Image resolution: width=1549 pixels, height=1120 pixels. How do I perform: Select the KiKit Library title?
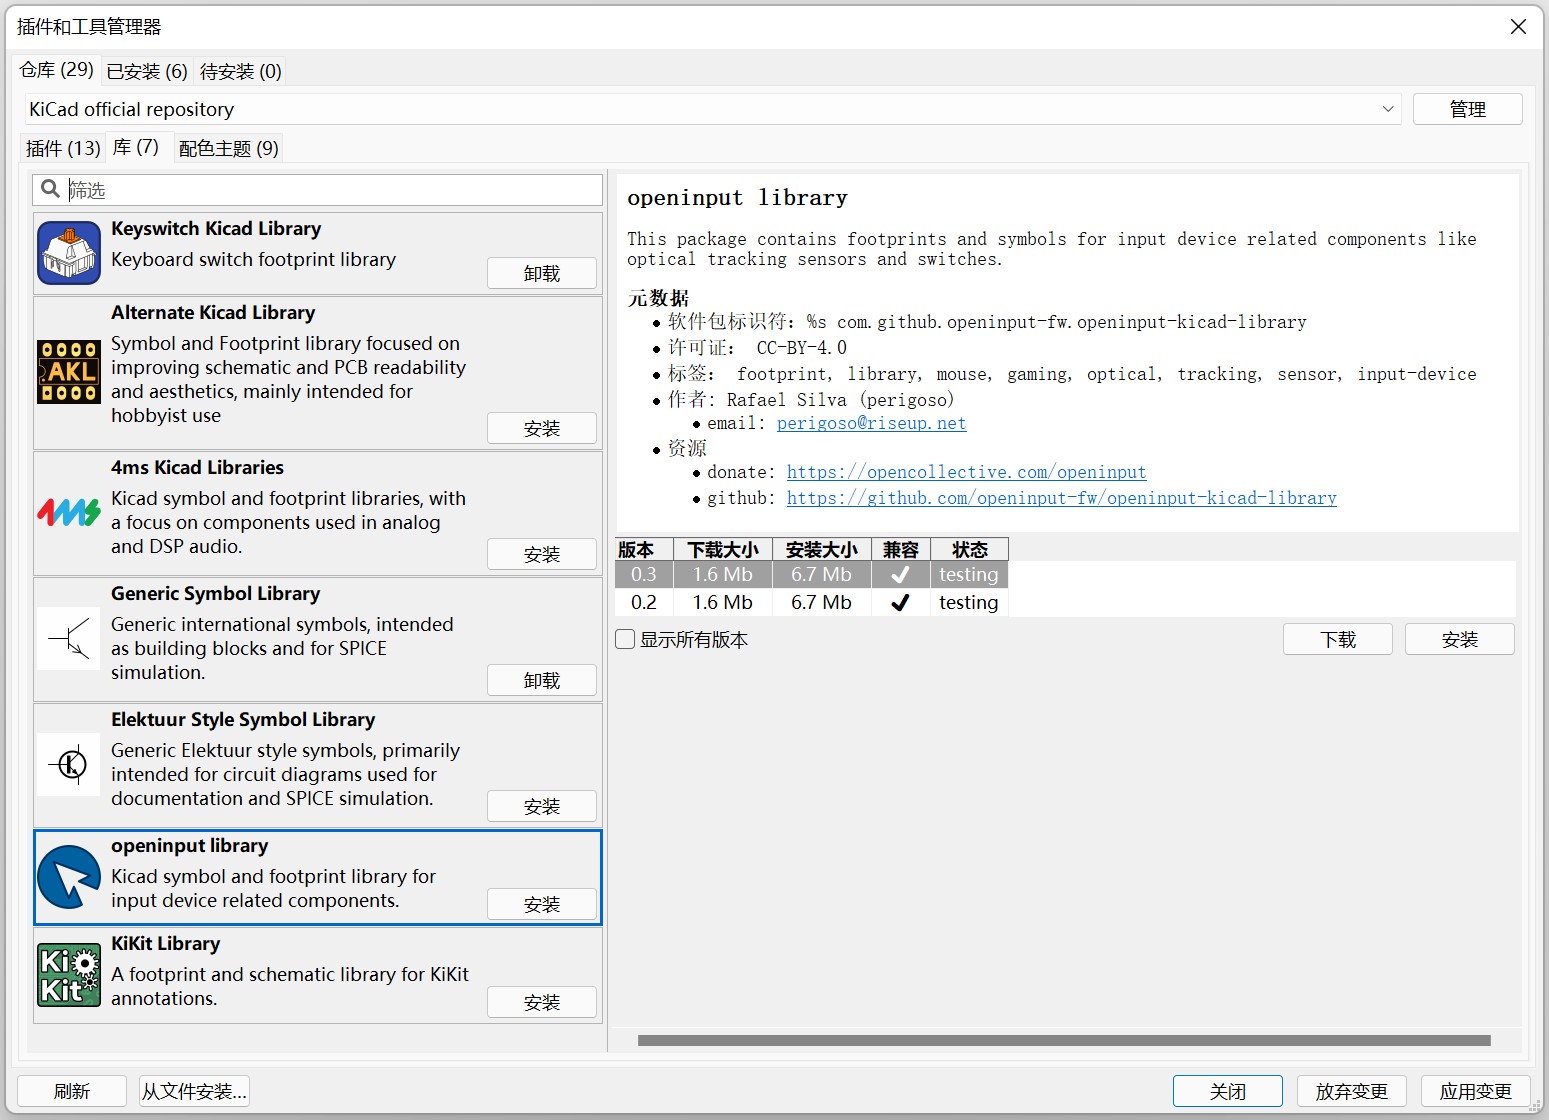(165, 943)
